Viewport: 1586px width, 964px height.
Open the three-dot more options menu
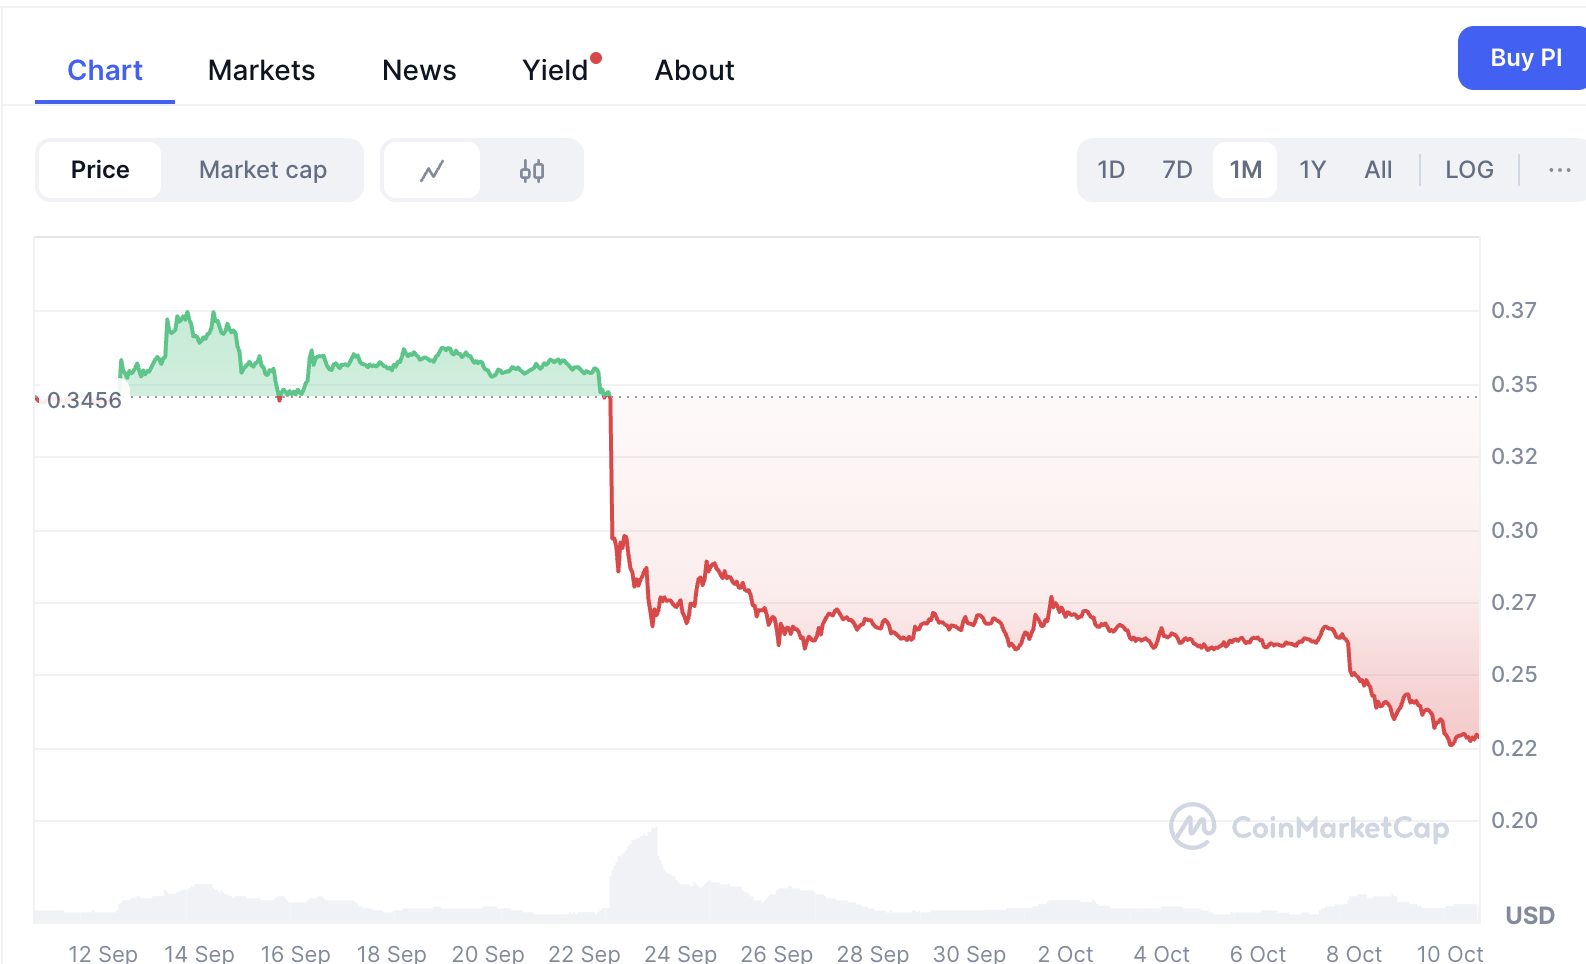coord(1559,170)
